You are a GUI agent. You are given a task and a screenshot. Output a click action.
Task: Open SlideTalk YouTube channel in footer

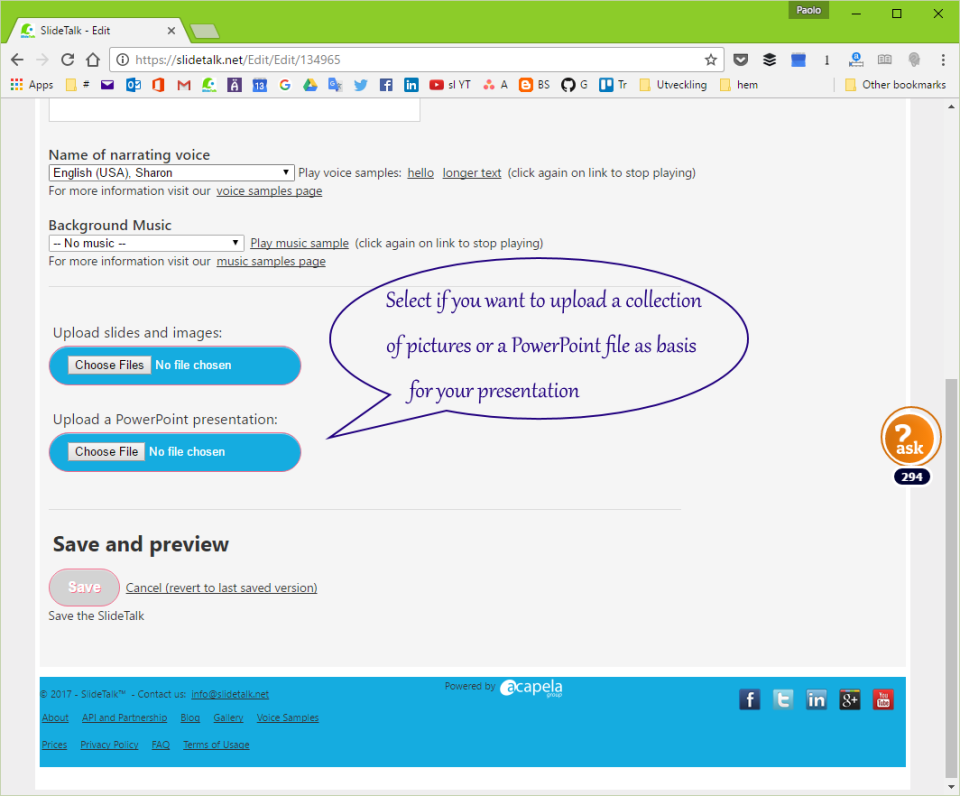coord(883,699)
